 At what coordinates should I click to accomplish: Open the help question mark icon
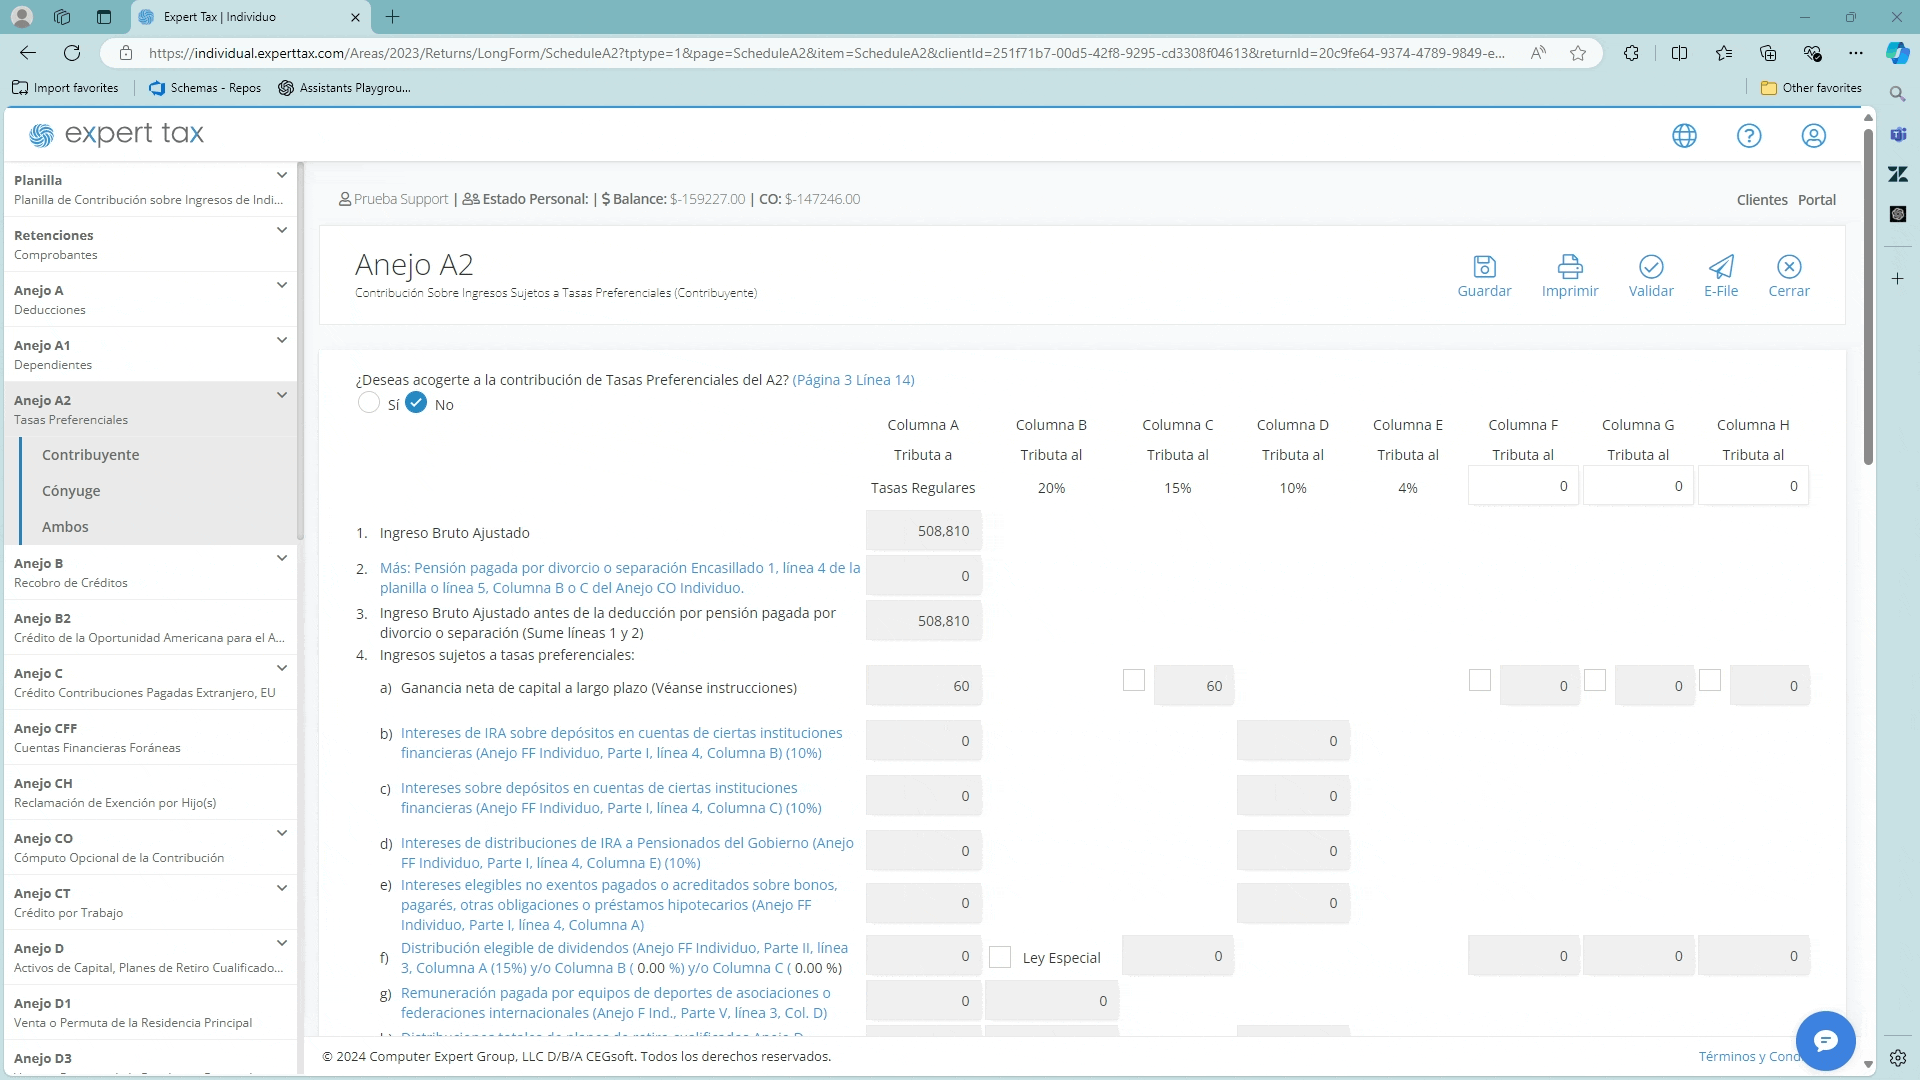[1748, 136]
